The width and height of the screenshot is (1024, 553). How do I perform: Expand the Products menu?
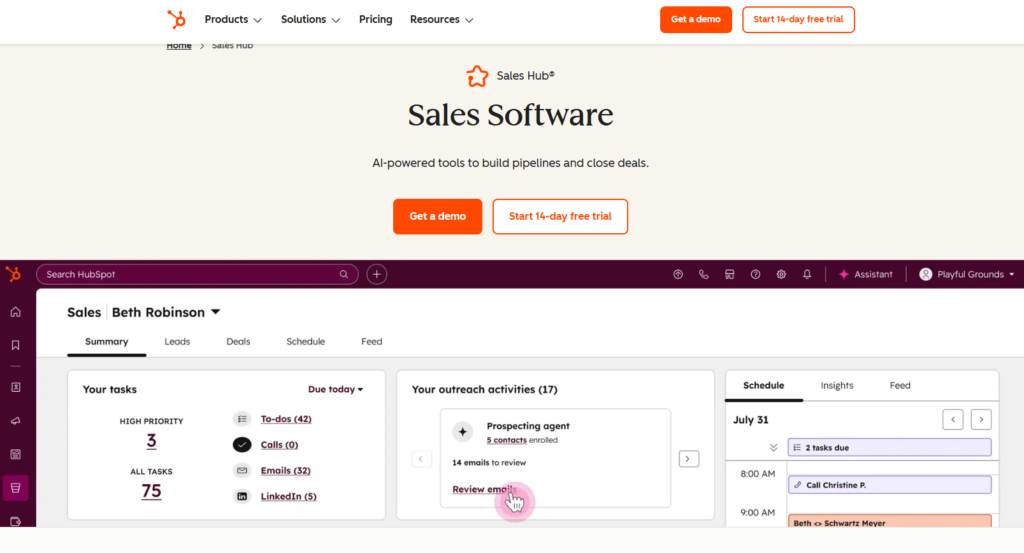[x=233, y=20]
